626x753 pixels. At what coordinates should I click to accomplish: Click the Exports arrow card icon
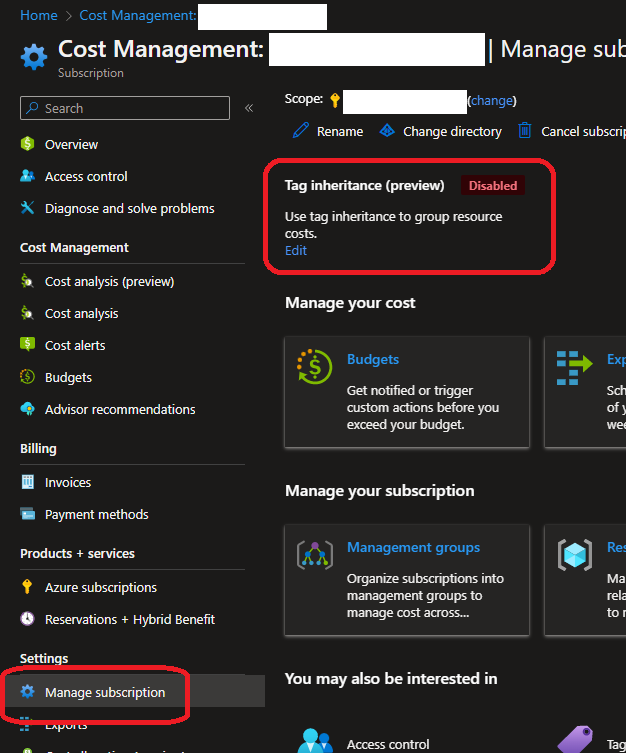pos(575,368)
